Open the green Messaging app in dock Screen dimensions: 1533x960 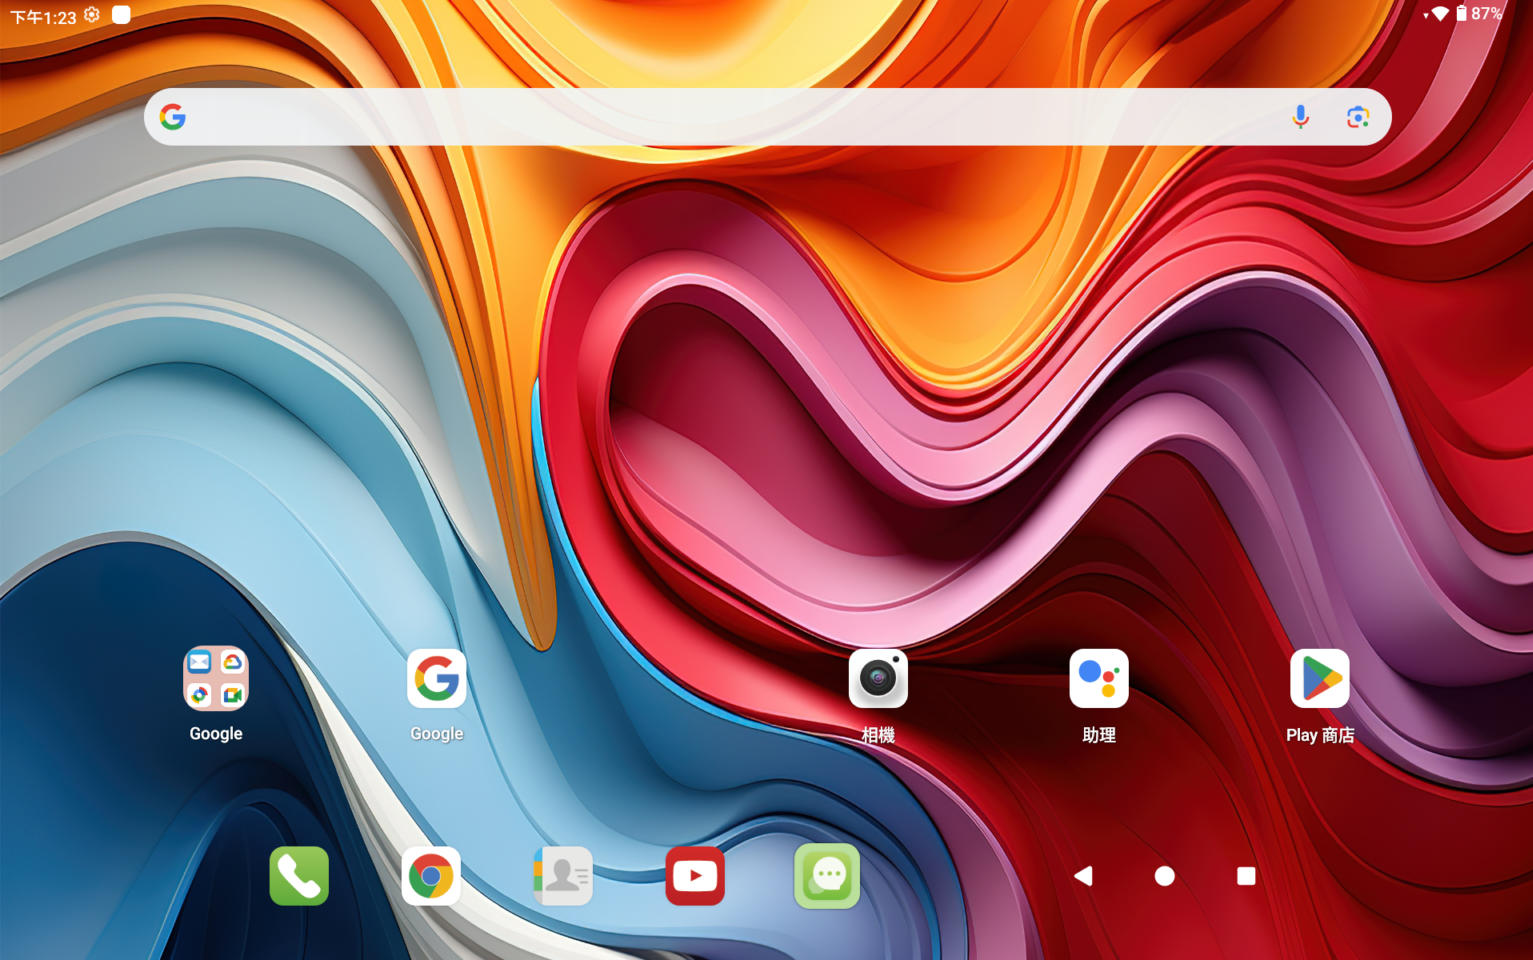(x=827, y=876)
